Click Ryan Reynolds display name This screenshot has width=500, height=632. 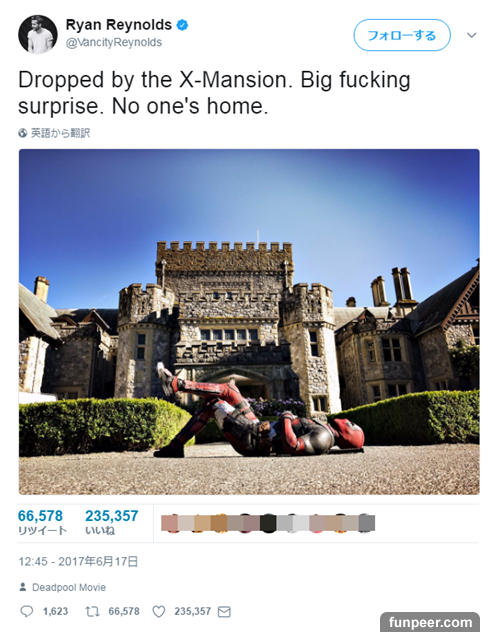(118, 25)
